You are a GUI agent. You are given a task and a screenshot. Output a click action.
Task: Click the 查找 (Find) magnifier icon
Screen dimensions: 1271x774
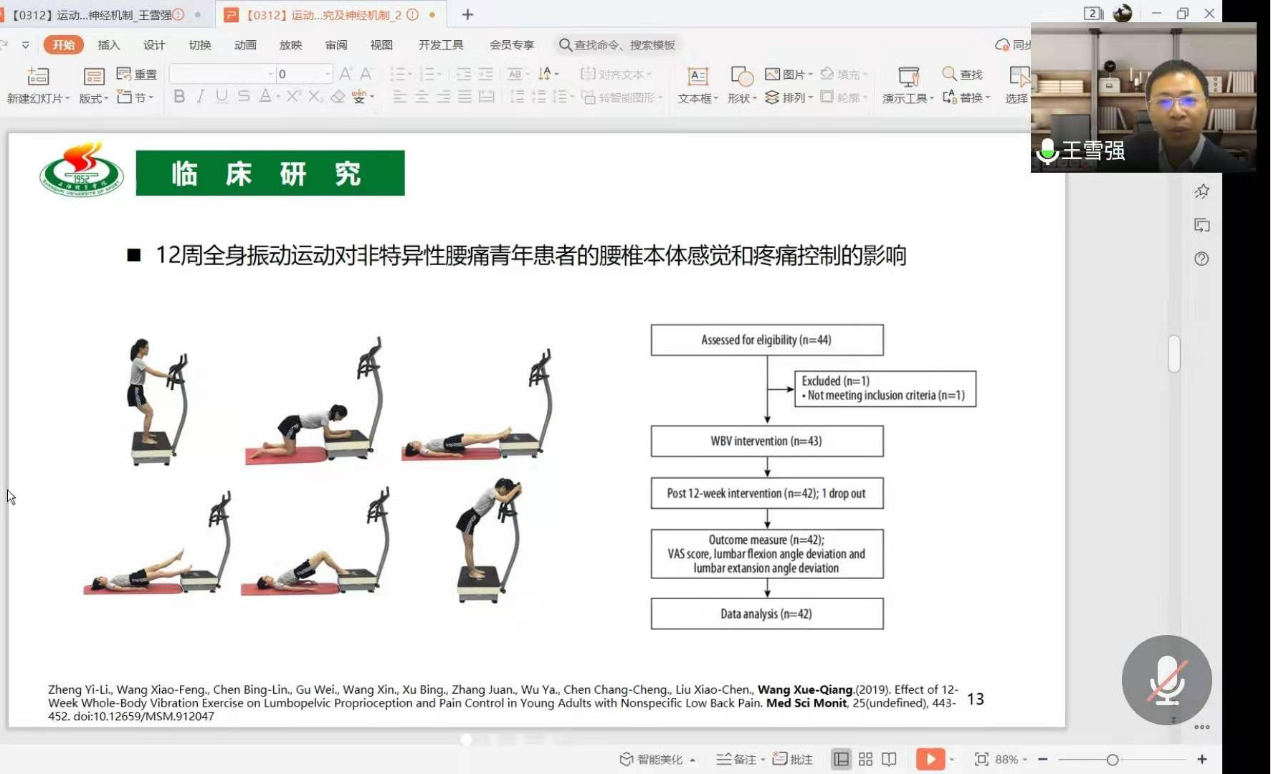coord(950,74)
